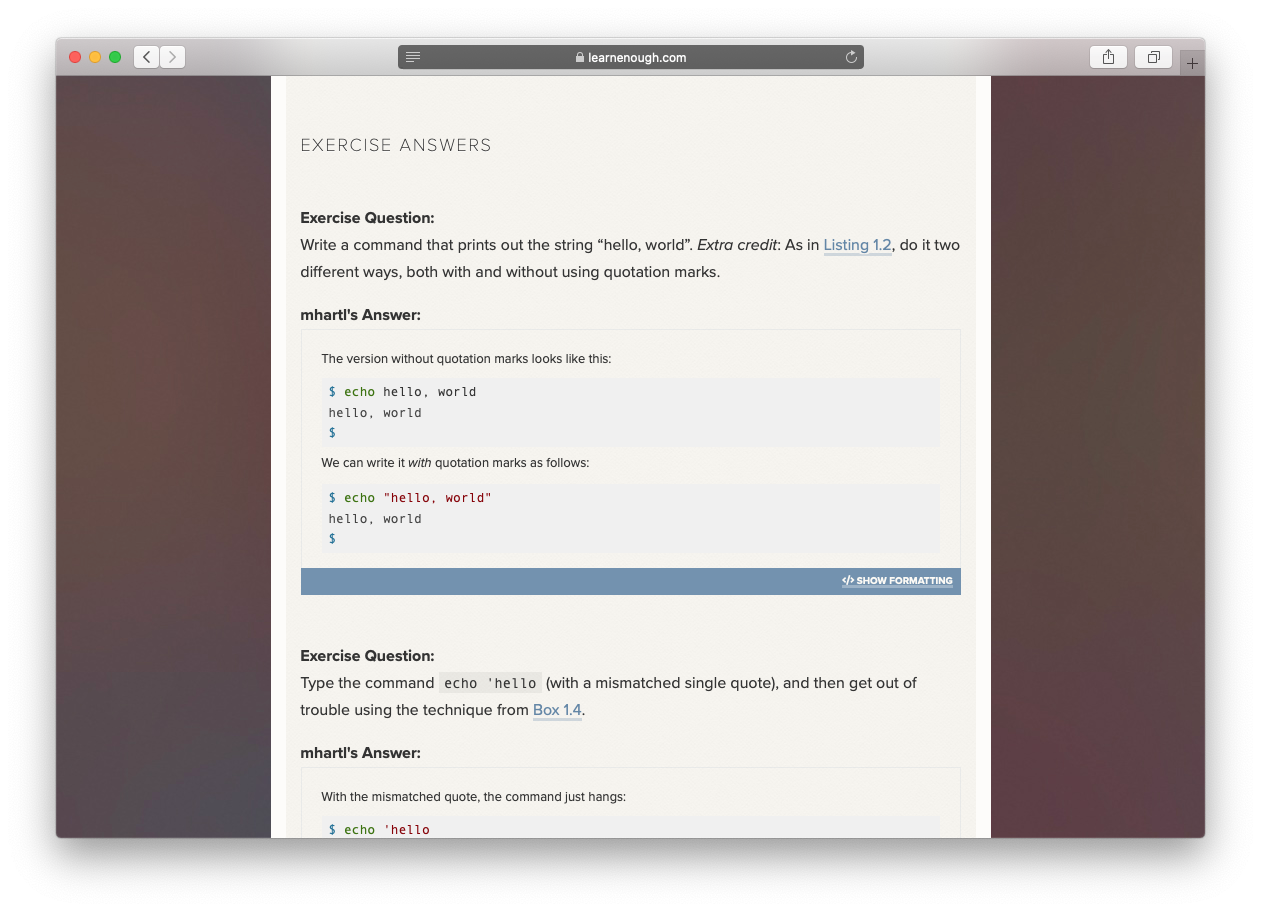
Task: Open the Safari share menu
Action: tap(1108, 57)
